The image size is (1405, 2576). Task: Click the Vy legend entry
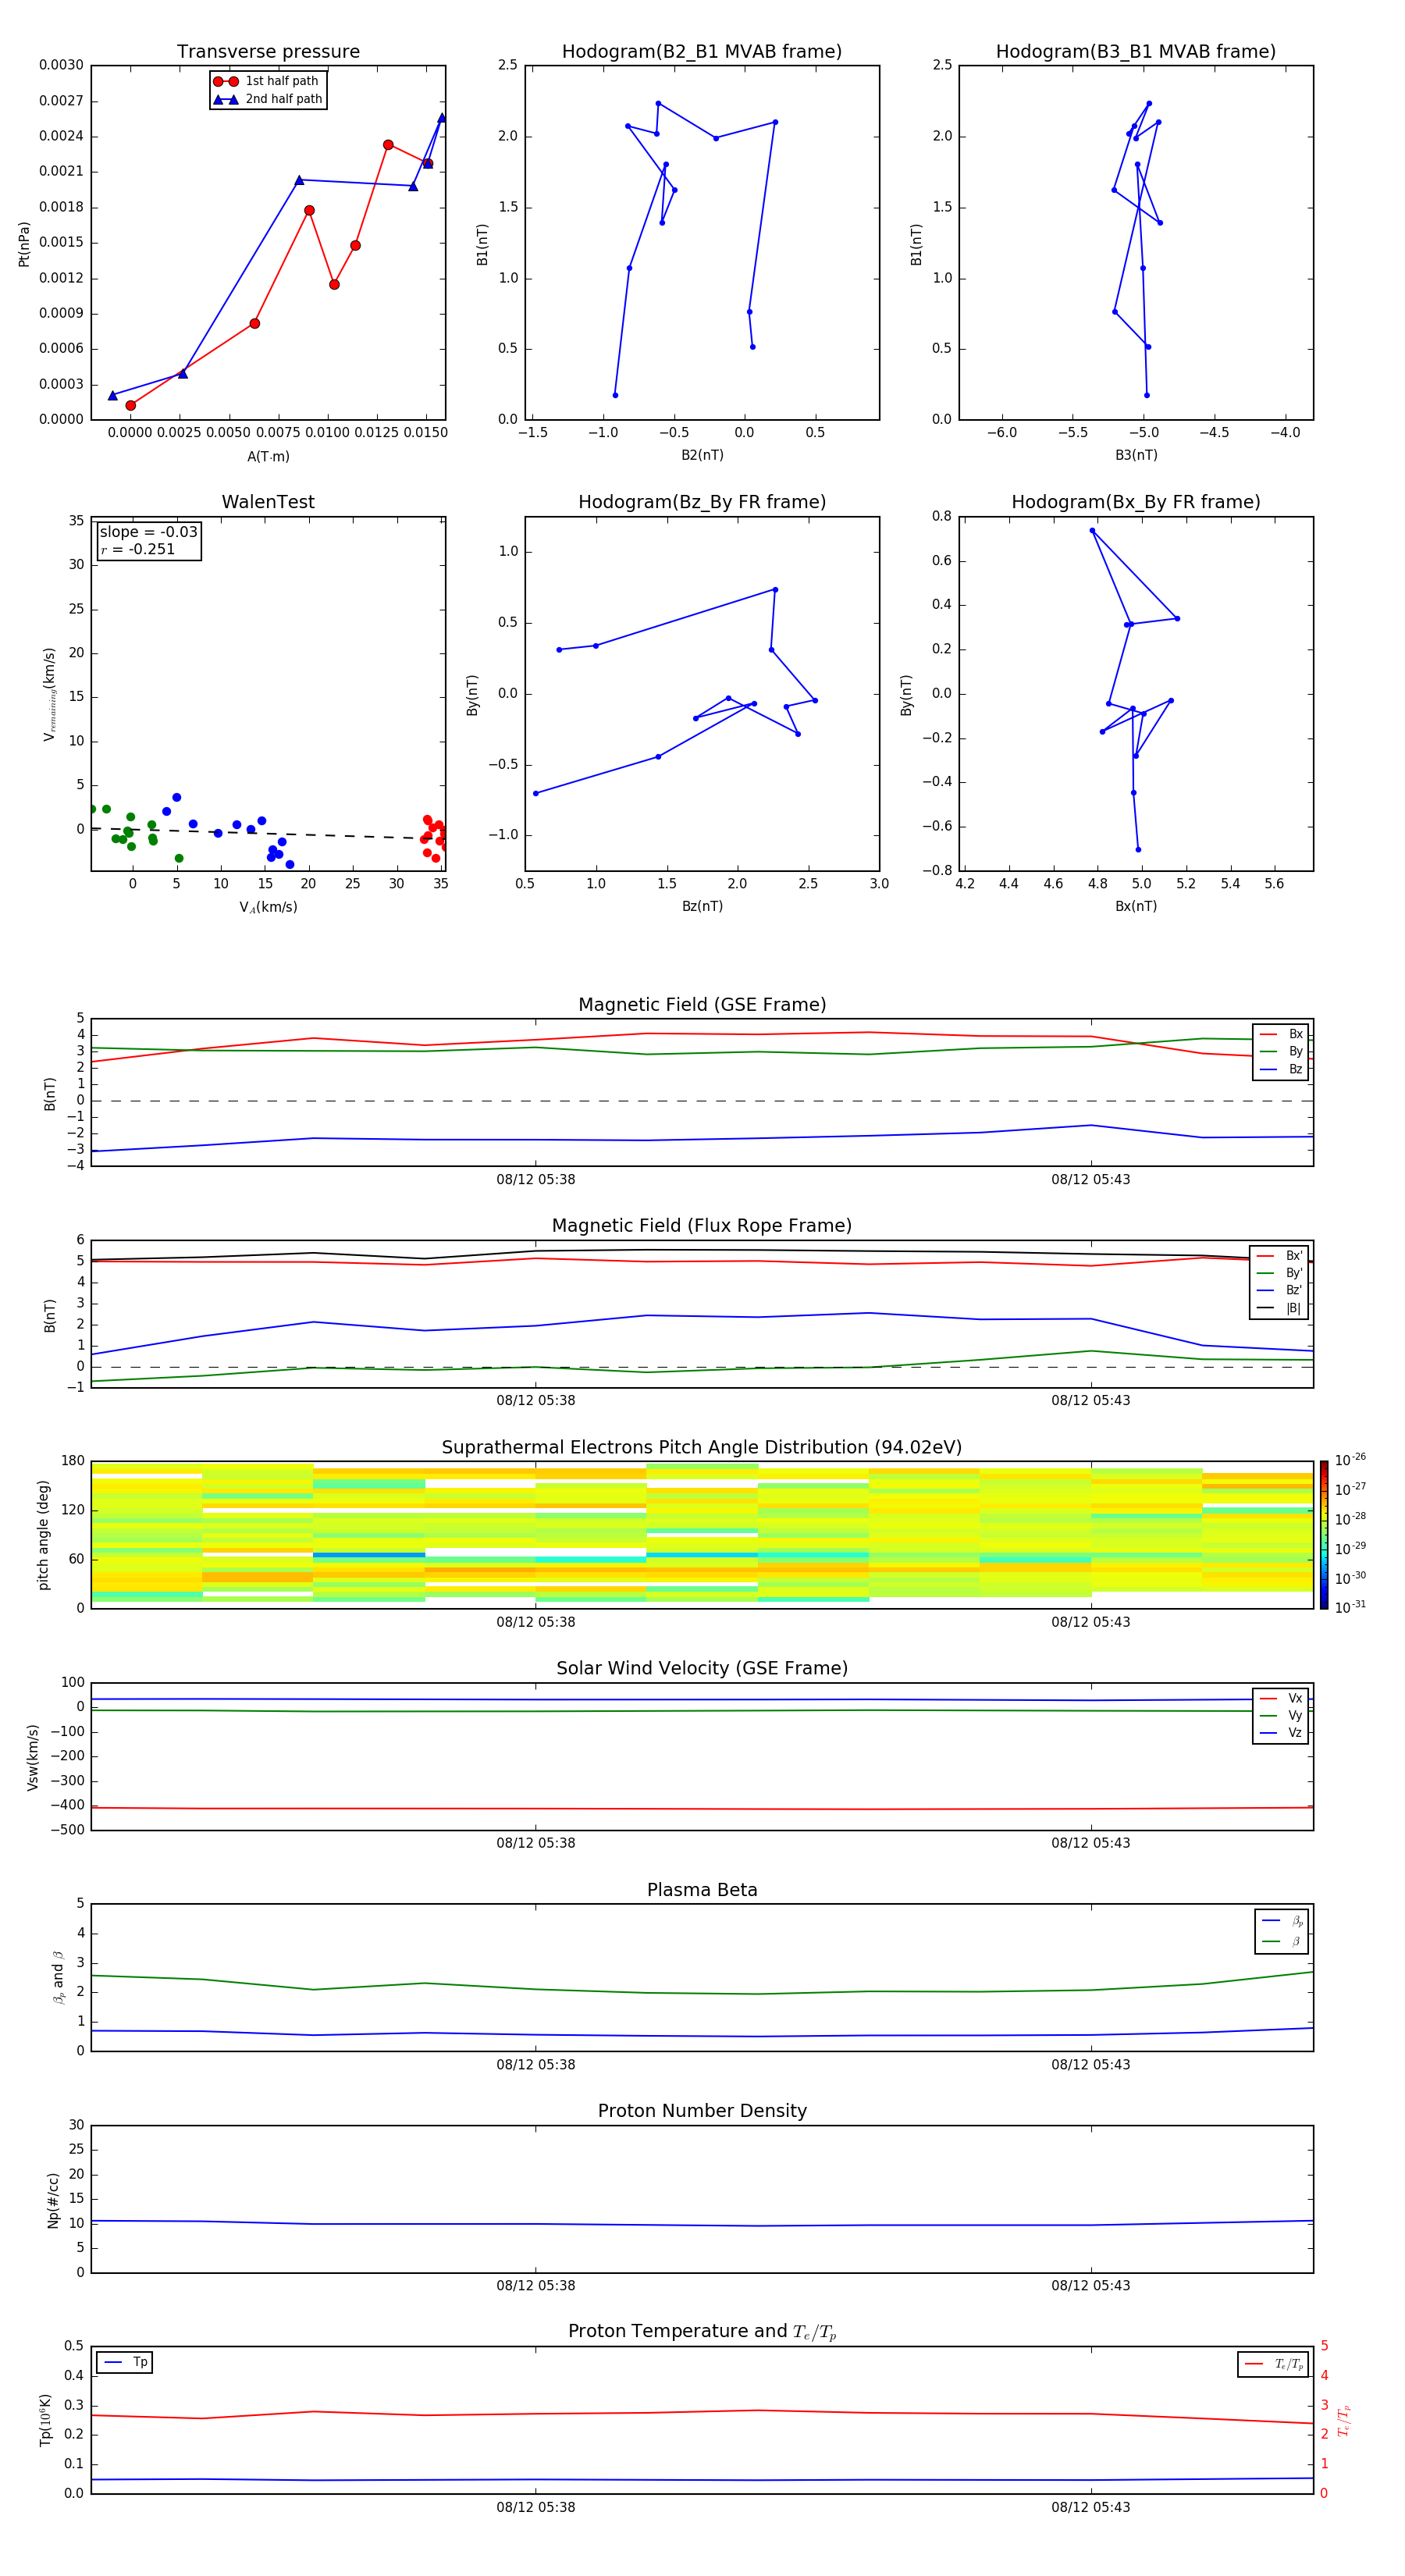[1282, 1715]
